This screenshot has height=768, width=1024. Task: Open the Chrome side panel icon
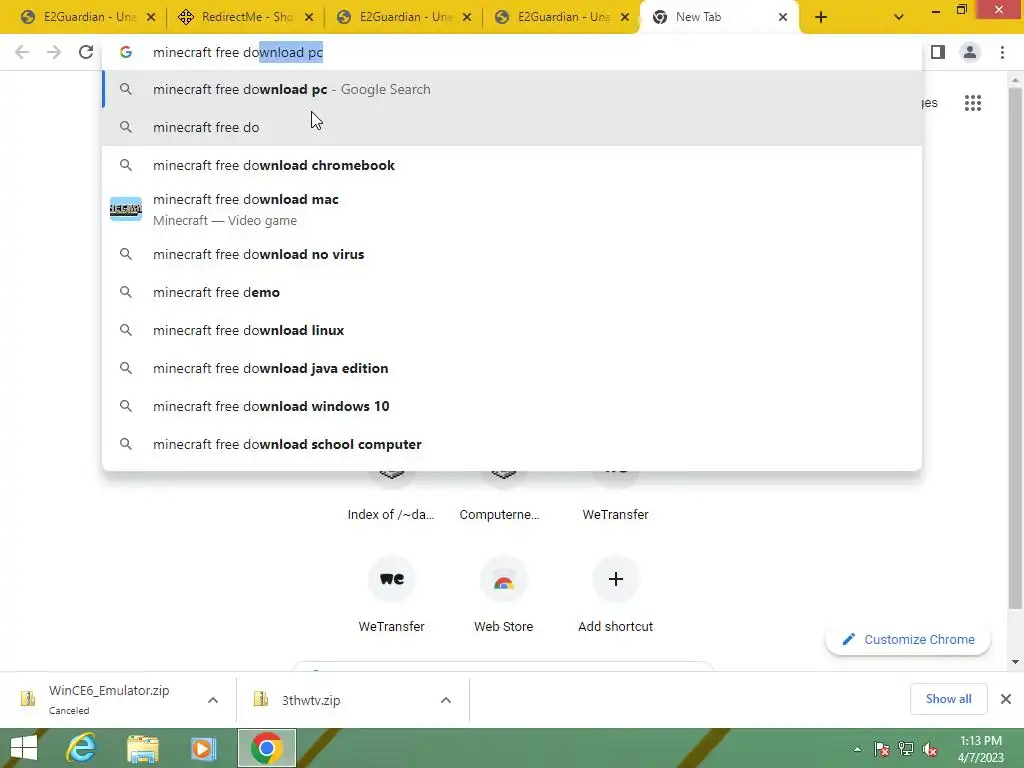pyautogui.click(x=938, y=52)
